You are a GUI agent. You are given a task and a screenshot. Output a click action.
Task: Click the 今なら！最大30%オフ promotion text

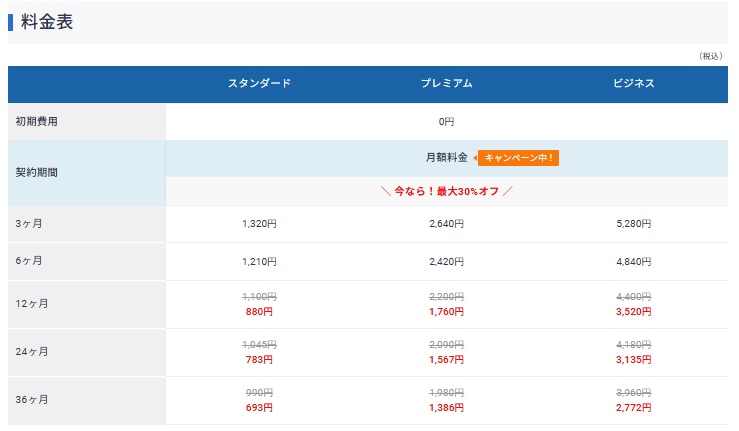tap(446, 191)
